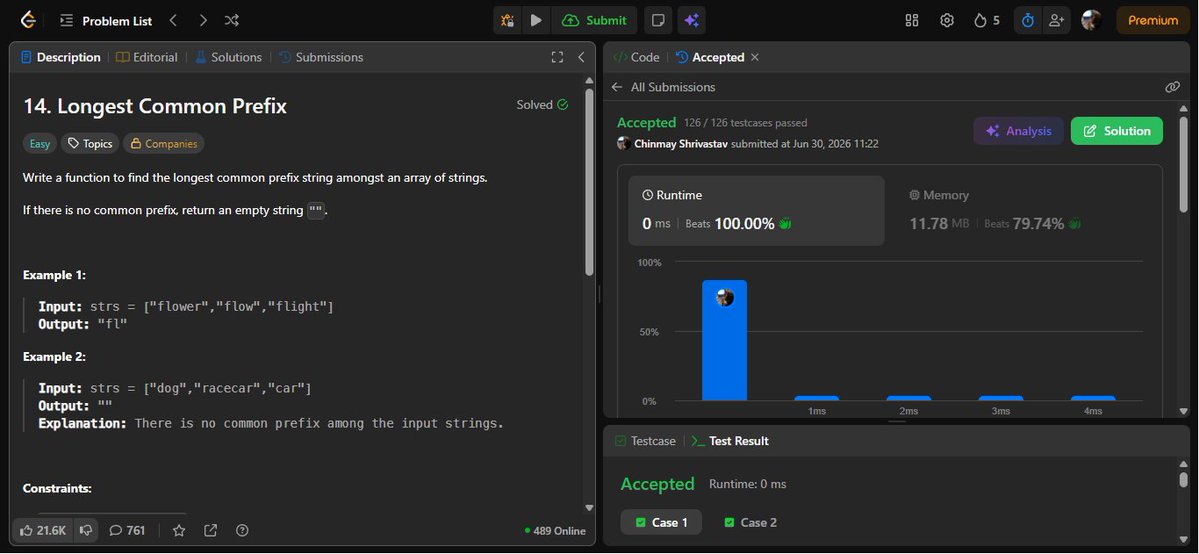
Task: Select the Memory stats card
Action: click(x=1022, y=210)
